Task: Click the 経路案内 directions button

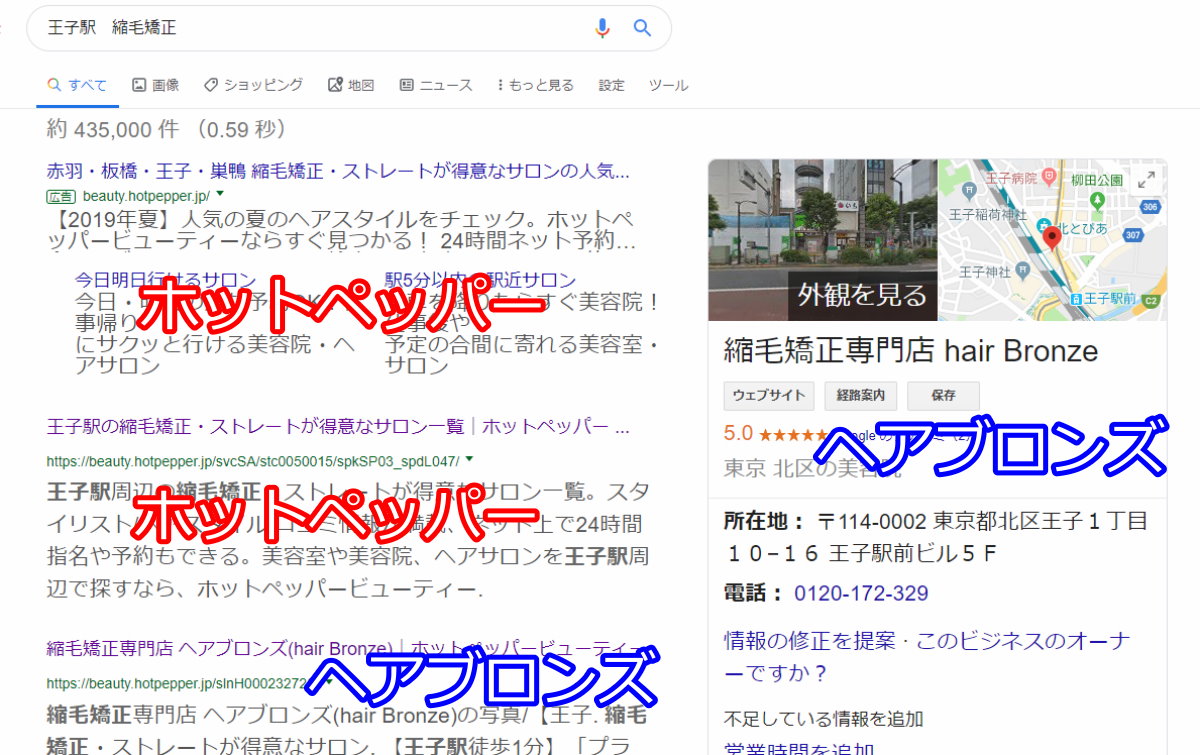Action: [x=860, y=396]
